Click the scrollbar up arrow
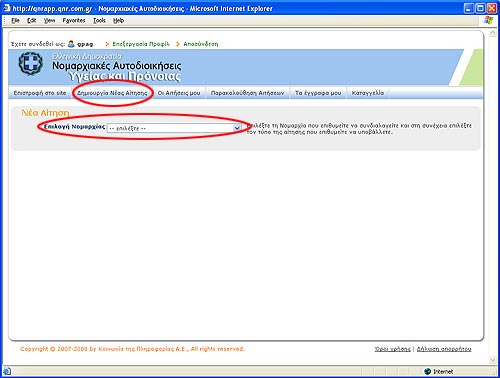This screenshot has height=378, width=500. (x=493, y=33)
